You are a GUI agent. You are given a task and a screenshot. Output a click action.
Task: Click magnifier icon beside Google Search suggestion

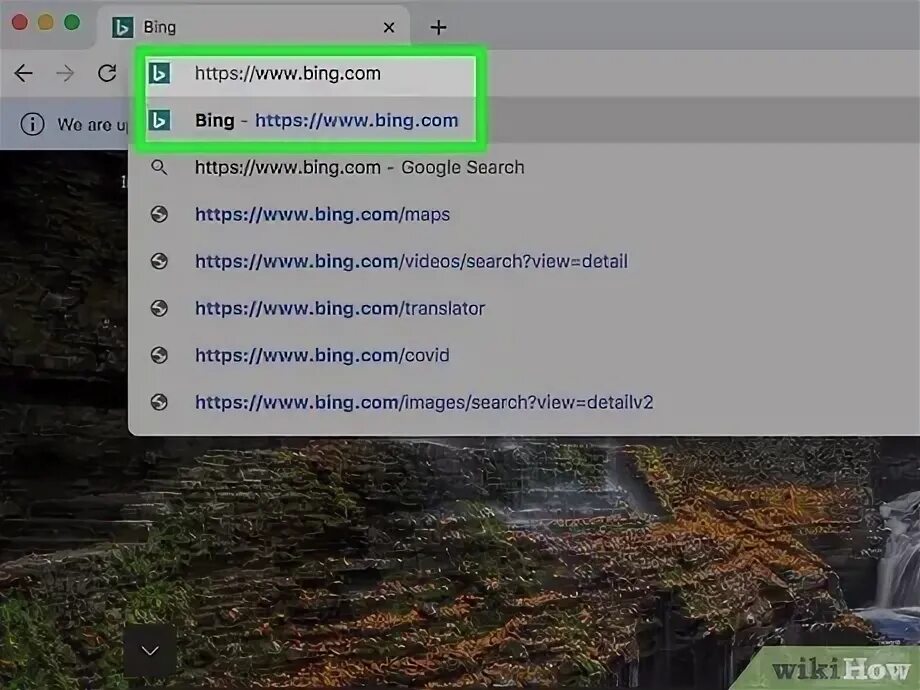pos(159,167)
